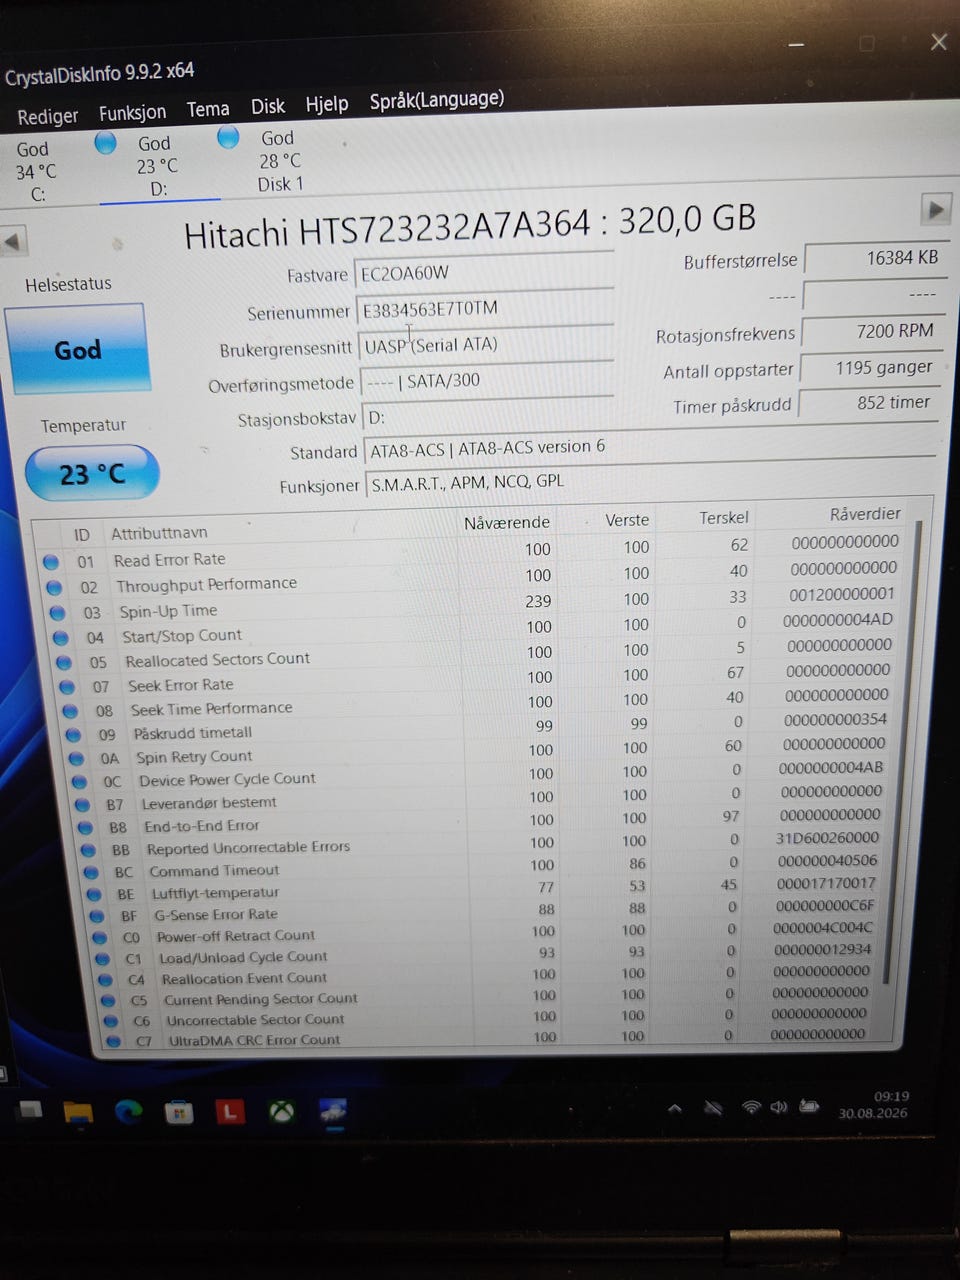Click the Bufferstørrelse 16384 KB field
Screen dimensions: 960x1280
click(876, 258)
